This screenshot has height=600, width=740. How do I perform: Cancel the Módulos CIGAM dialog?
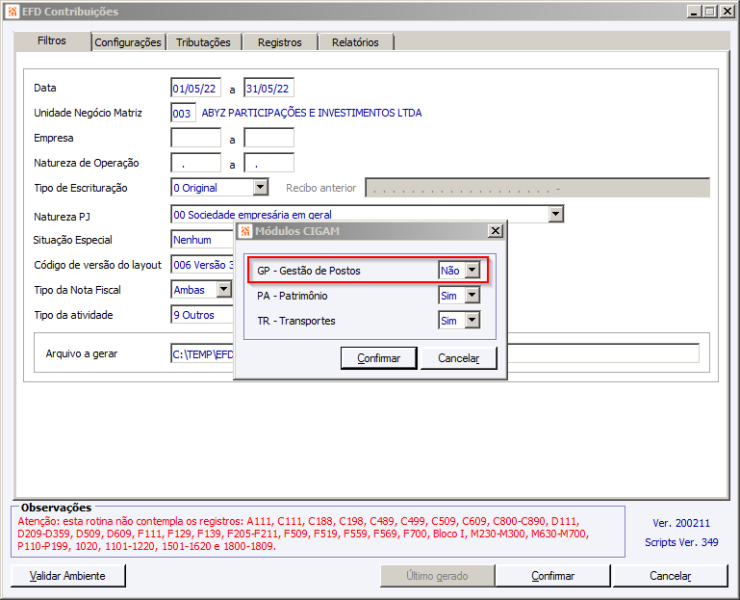[x=458, y=358]
